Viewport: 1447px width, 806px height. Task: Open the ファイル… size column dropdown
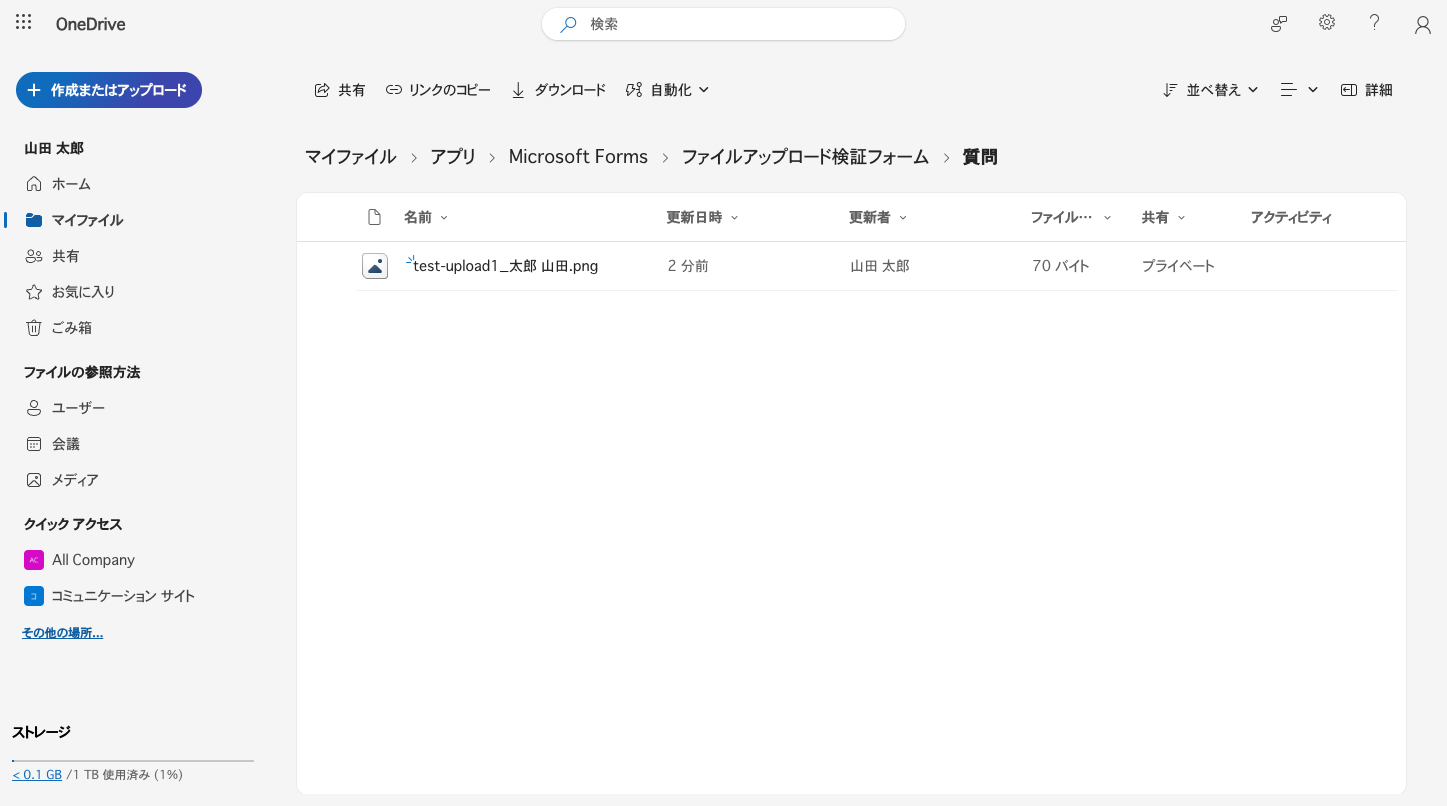1071,217
